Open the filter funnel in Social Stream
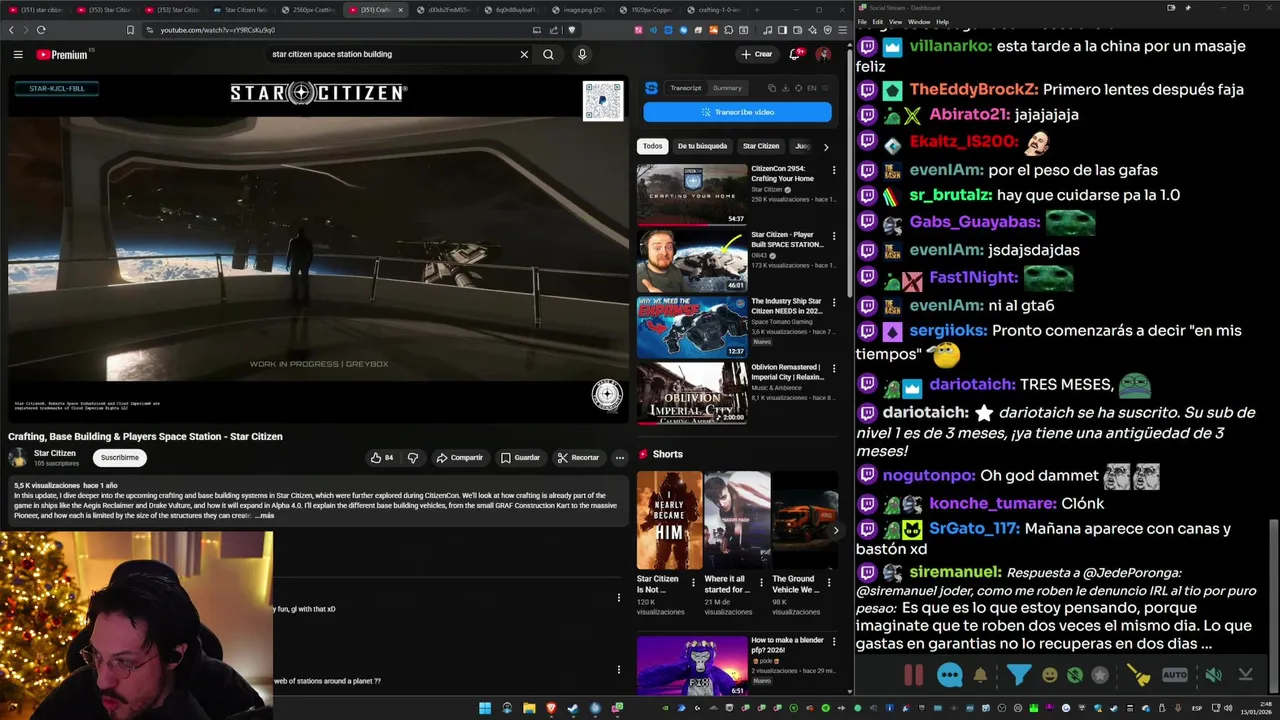The image size is (1280, 720). coord(1018,675)
